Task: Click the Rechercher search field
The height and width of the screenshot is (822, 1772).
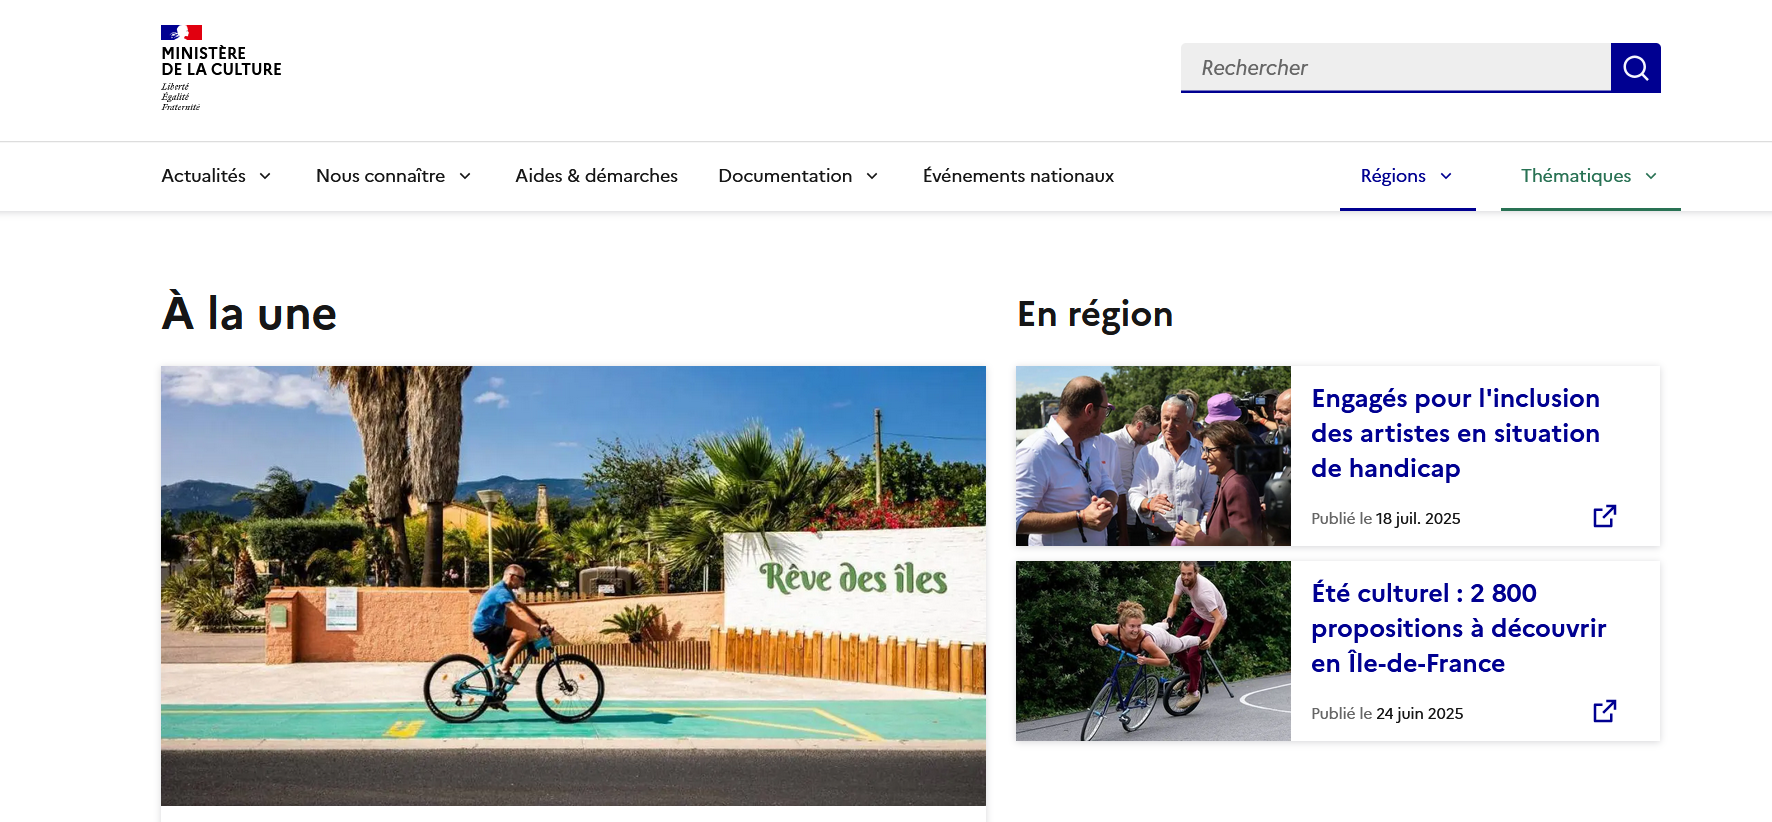Action: [1396, 68]
